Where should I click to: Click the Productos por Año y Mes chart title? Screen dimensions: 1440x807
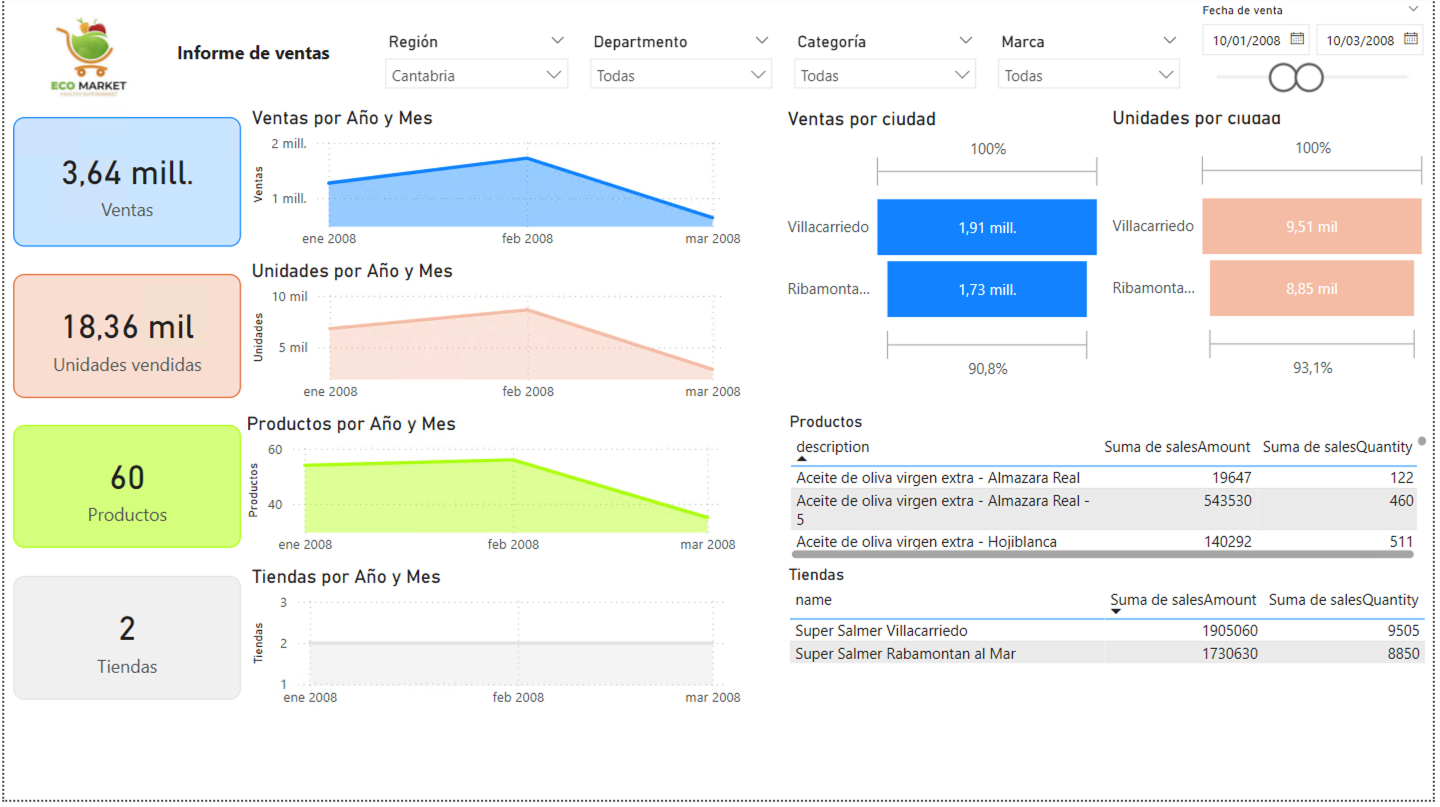click(351, 424)
